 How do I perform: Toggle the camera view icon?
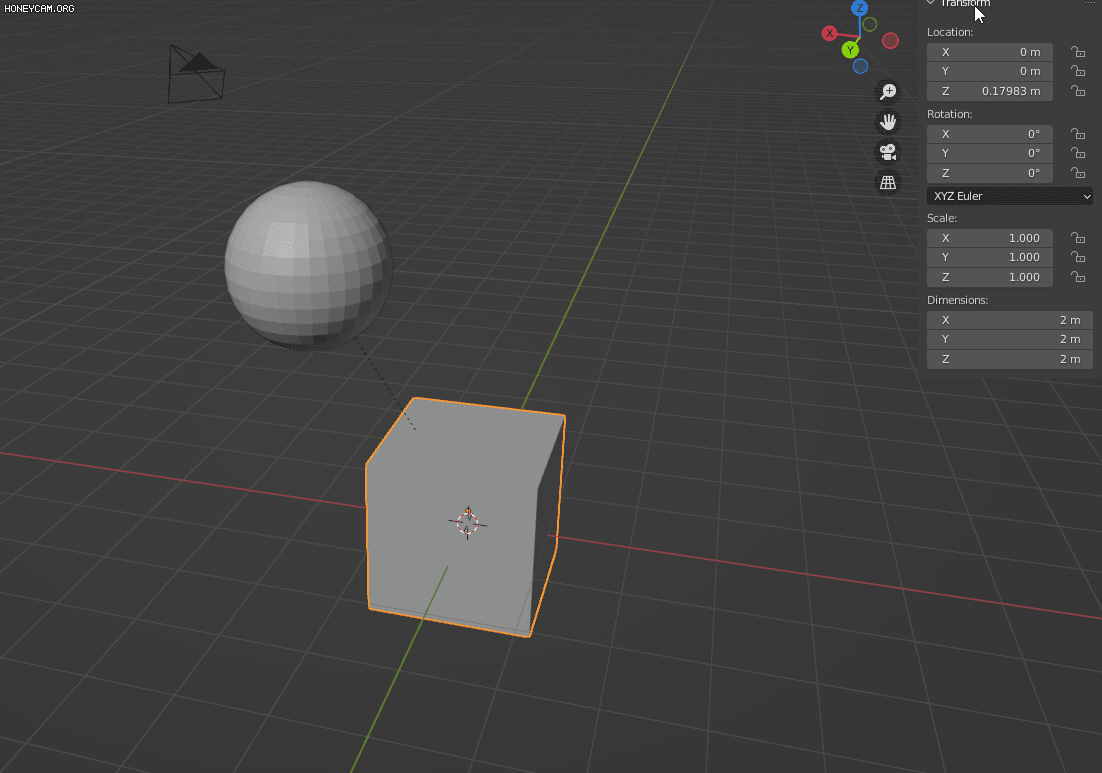(x=888, y=152)
